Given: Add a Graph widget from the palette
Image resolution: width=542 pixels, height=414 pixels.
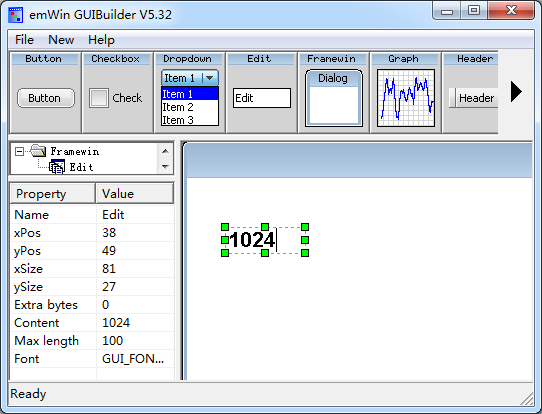Looking at the screenshot, I should 405,93.
